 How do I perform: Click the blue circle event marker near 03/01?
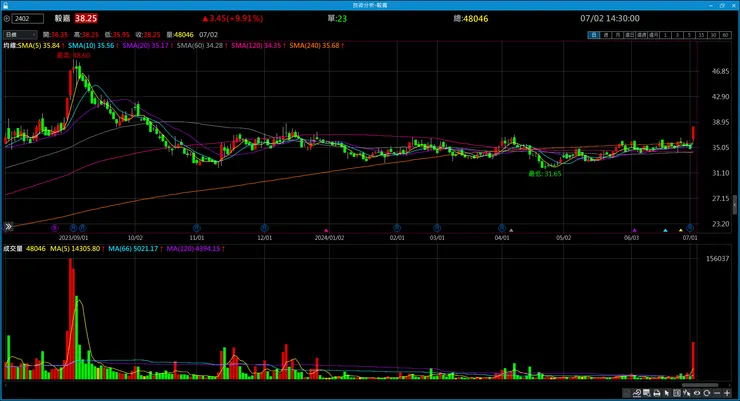pyautogui.click(x=437, y=228)
